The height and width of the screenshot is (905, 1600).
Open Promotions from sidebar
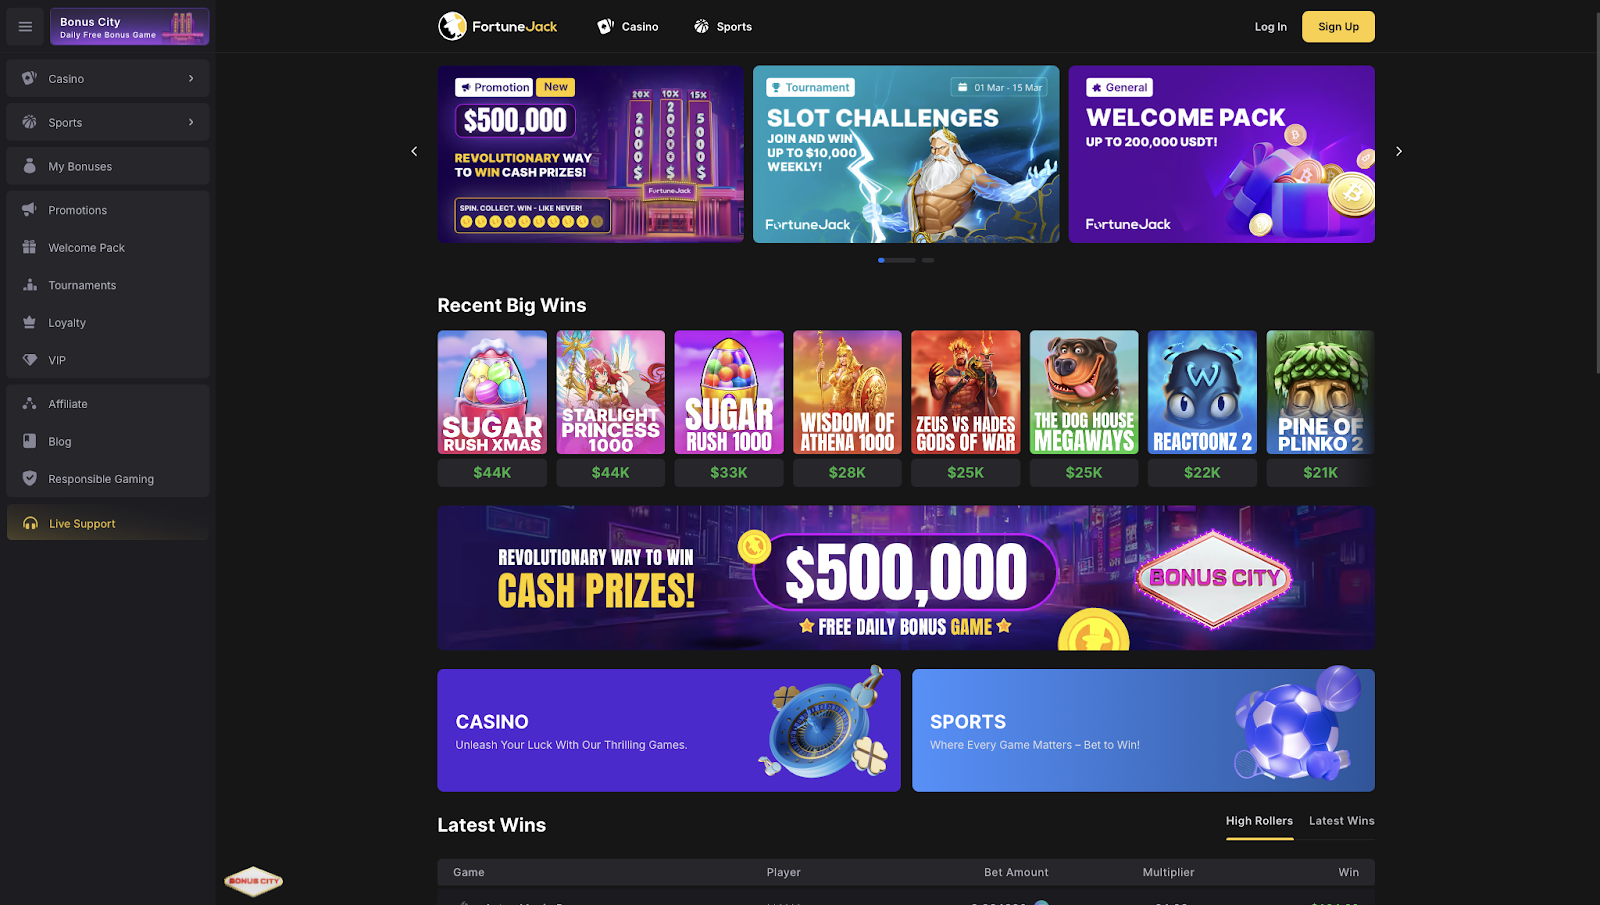click(x=108, y=210)
